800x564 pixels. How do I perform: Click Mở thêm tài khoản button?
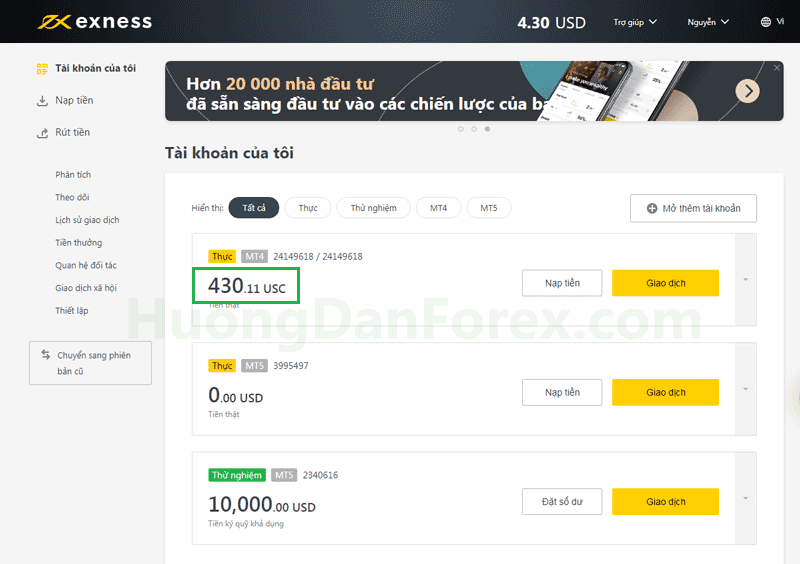pyautogui.click(x=693, y=208)
